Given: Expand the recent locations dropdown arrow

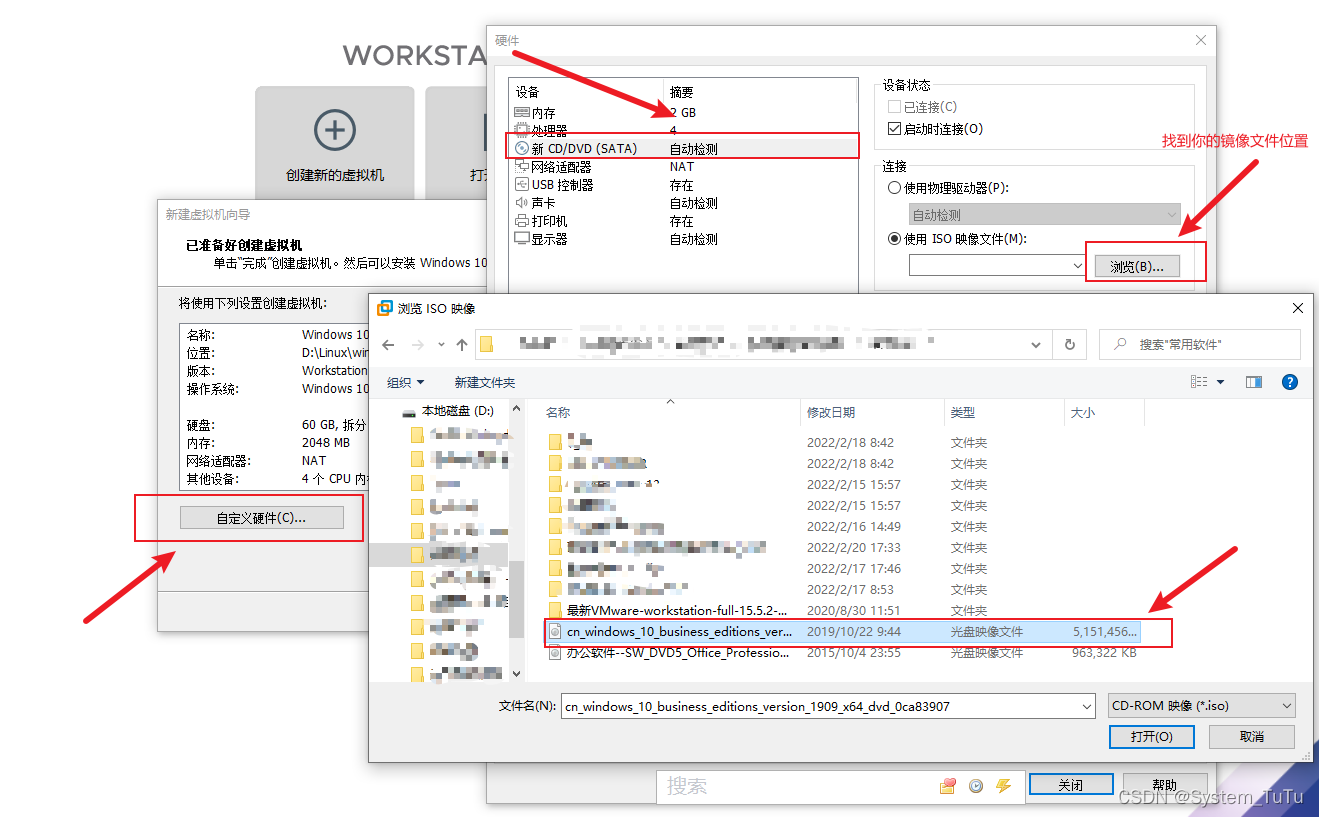Looking at the screenshot, I should click(441, 344).
